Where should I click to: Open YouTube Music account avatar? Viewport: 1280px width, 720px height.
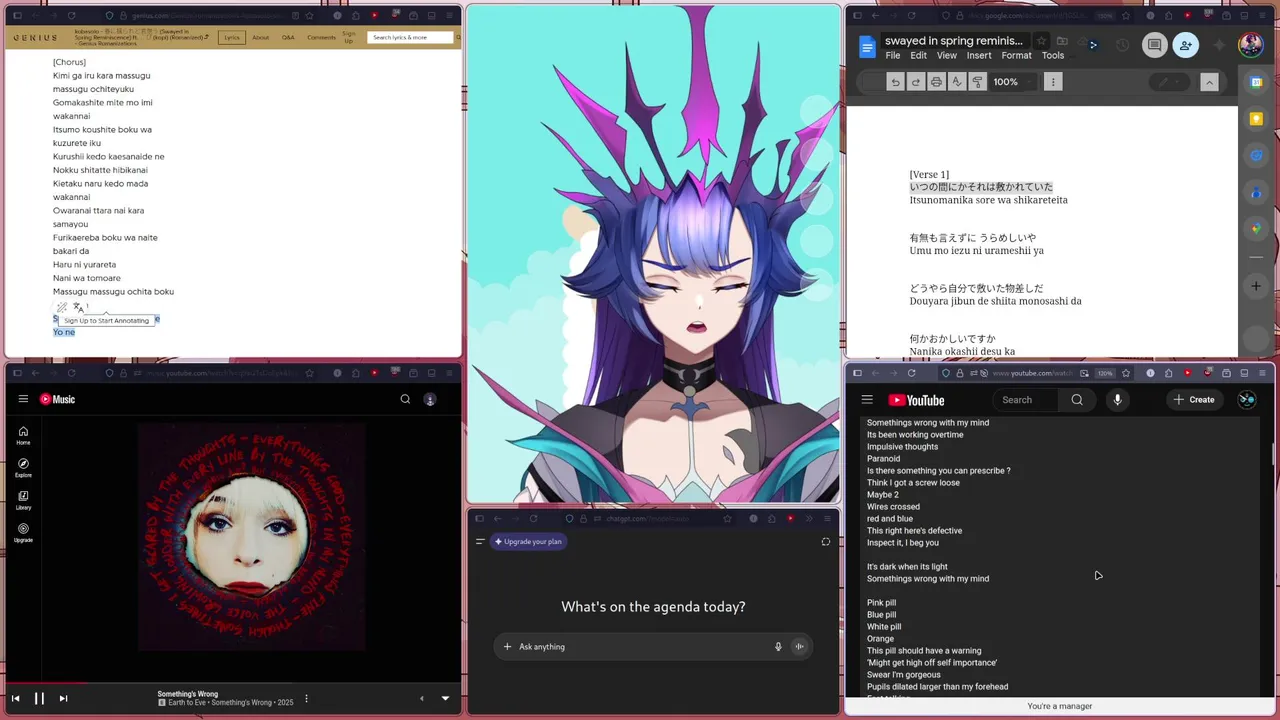[430, 399]
